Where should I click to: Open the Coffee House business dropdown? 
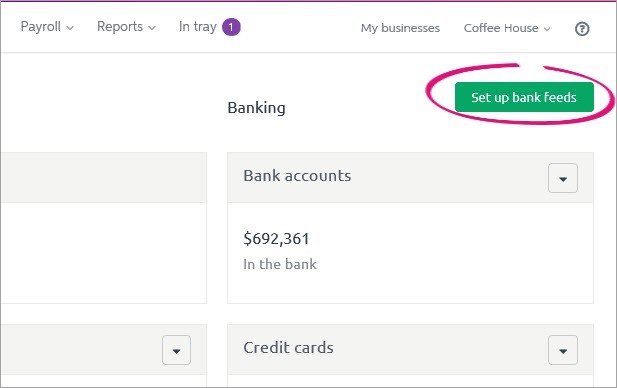[507, 28]
